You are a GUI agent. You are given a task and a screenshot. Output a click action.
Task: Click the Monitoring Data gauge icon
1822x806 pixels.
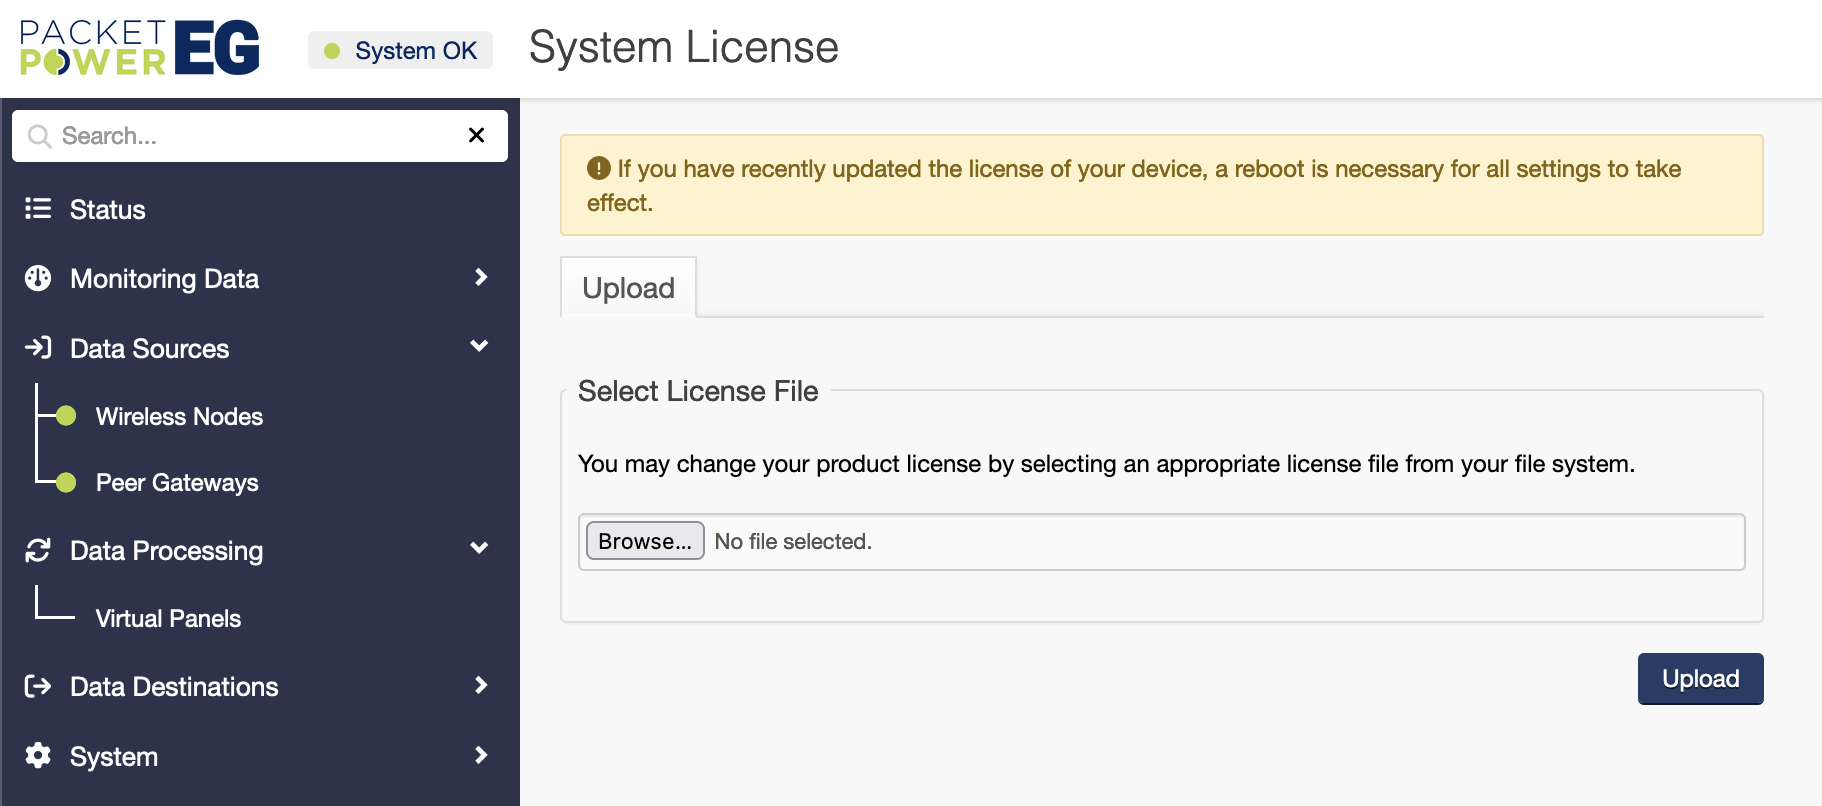pos(38,278)
